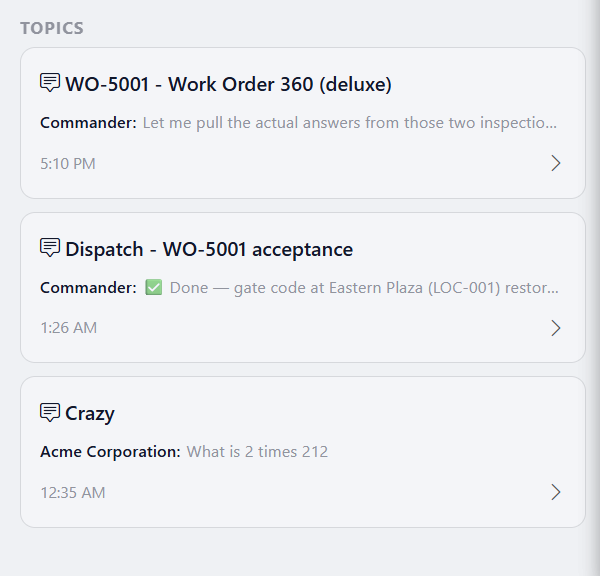Screen dimensions: 600x576
Task: Expand the Crazy topic chevron arrow
Action: tap(556, 492)
